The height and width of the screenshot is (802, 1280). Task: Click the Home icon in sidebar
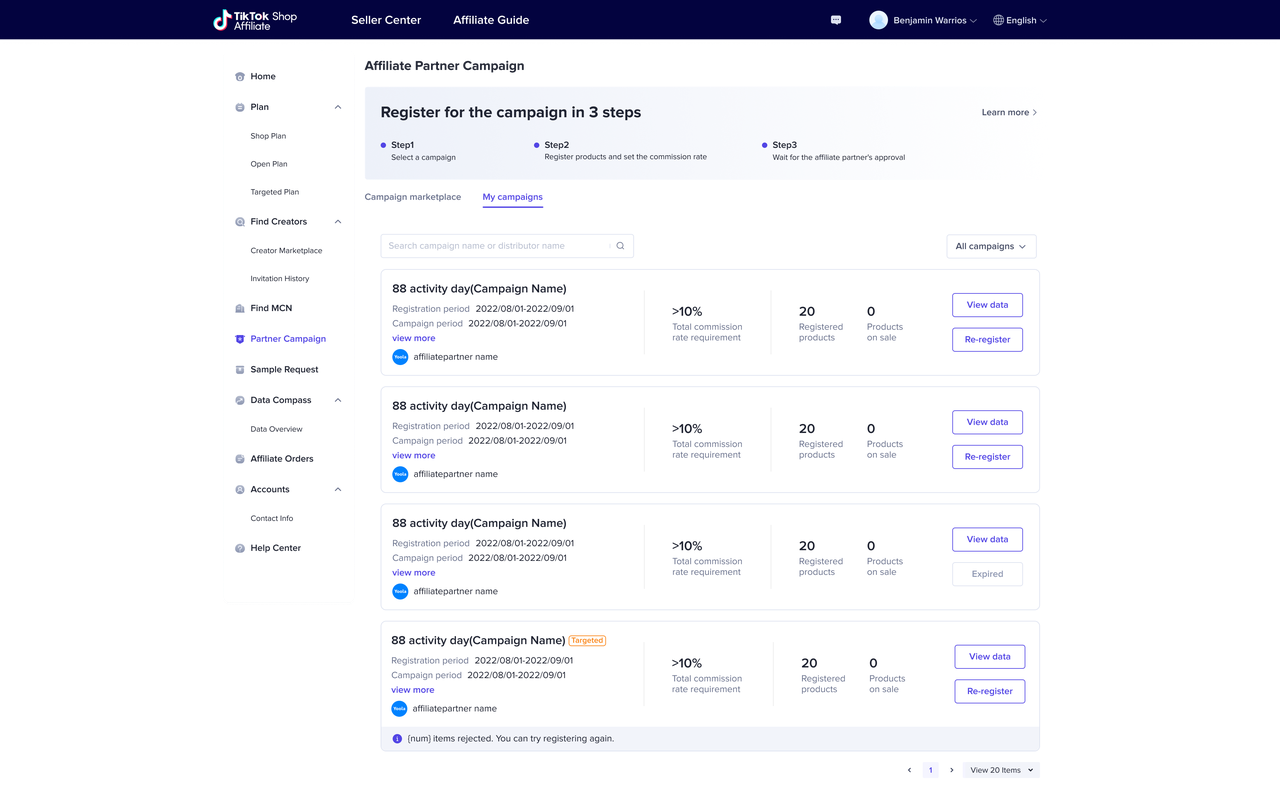coord(240,77)
